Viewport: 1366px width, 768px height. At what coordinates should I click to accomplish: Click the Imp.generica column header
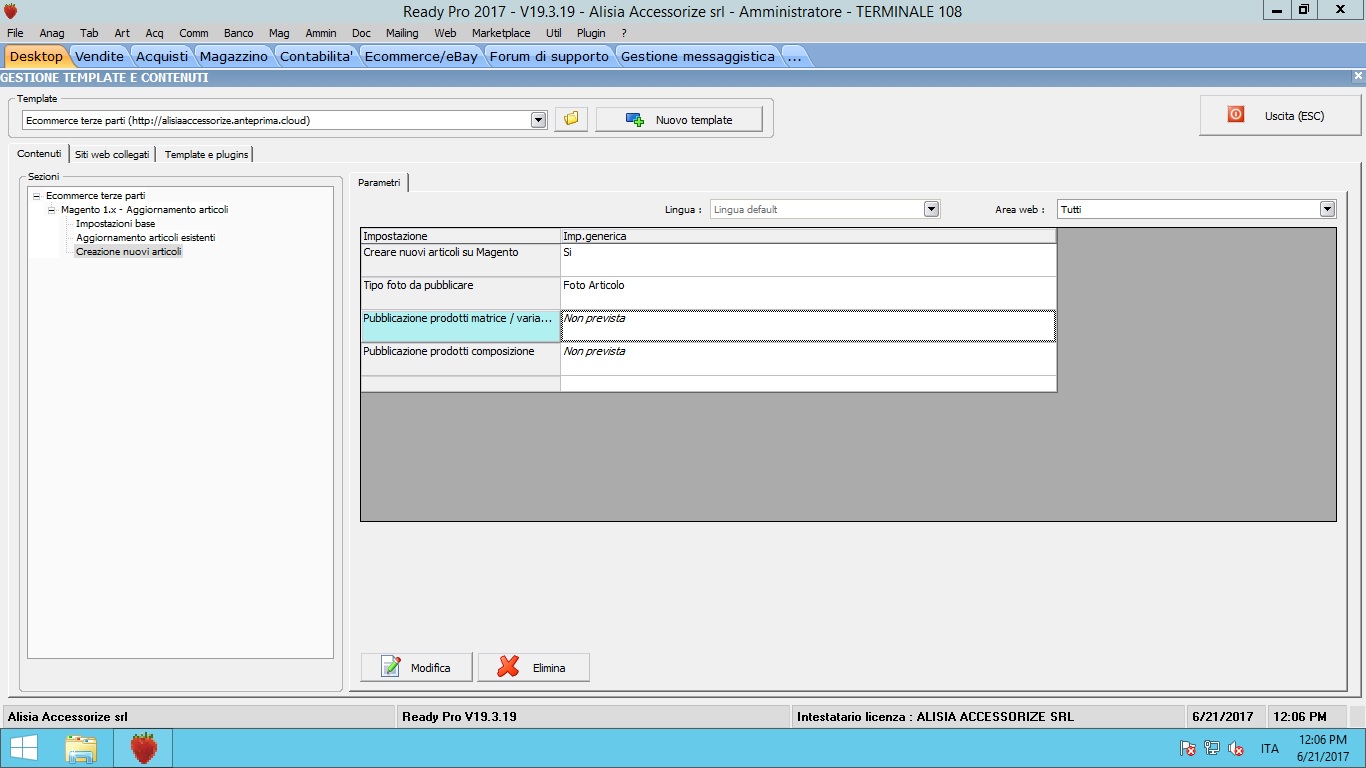pyautogui.click(x=808, y=236)
